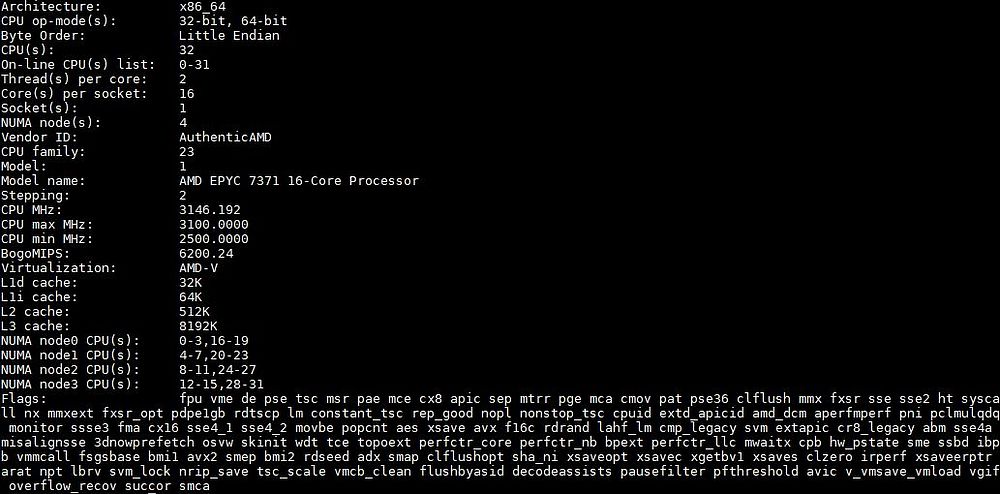Click the 'Flags:' label

tap(24, 399)
